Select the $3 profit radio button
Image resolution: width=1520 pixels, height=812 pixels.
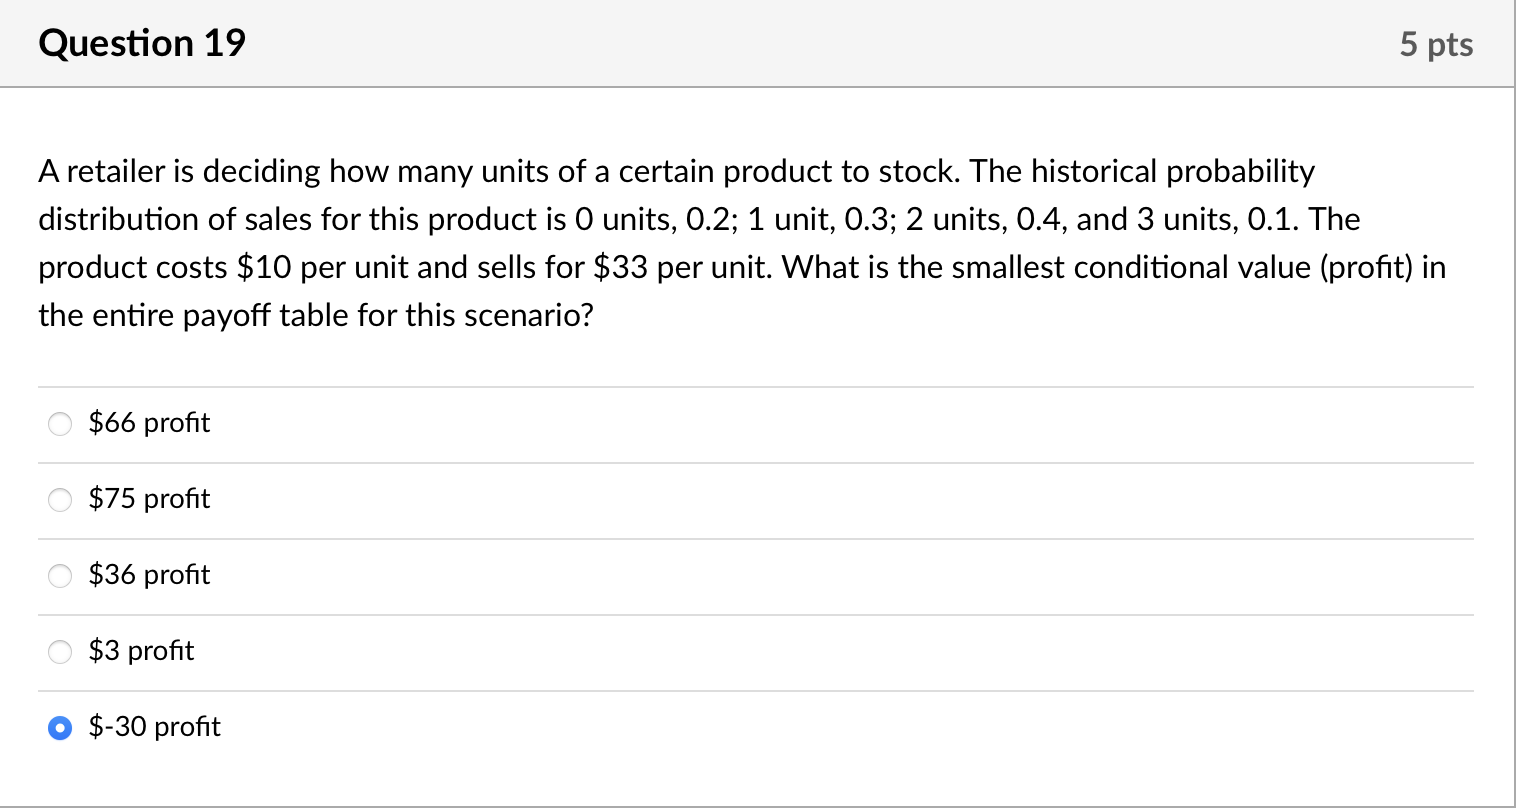point(59,652)
